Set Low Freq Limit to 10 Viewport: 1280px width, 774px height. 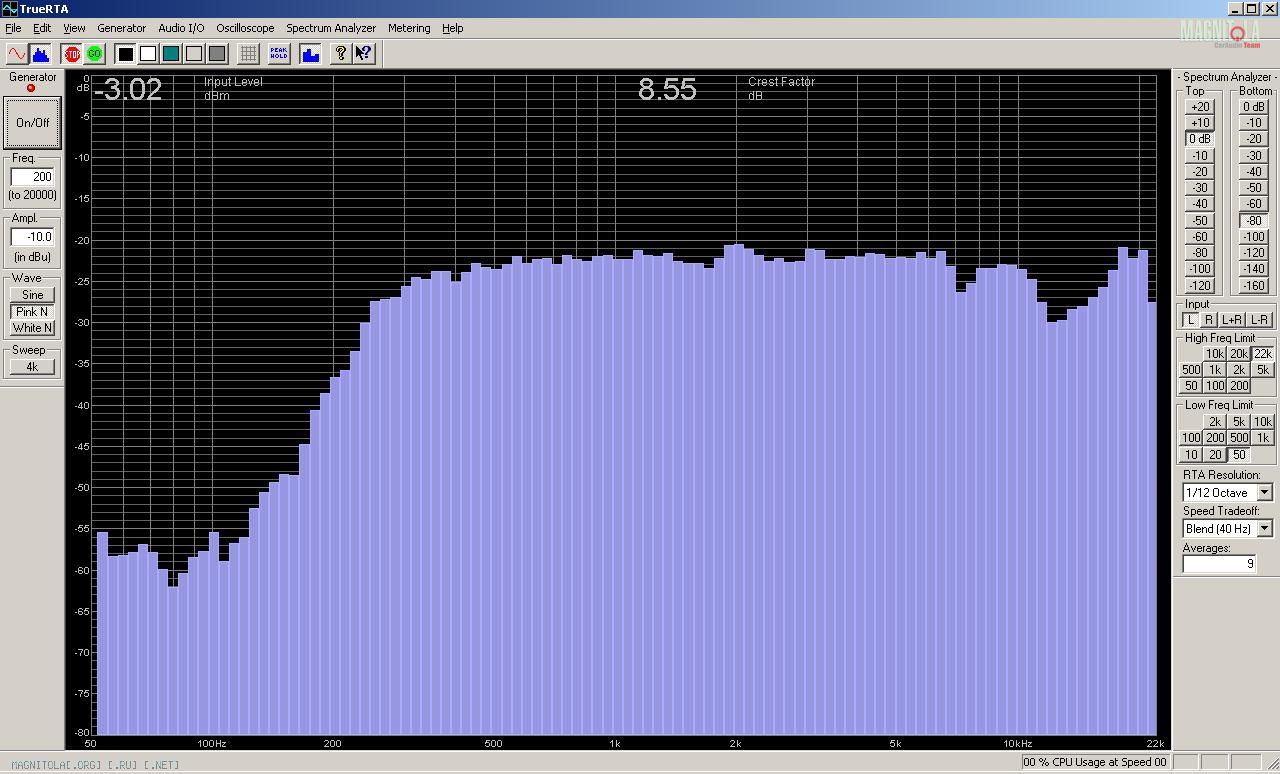1191,455
